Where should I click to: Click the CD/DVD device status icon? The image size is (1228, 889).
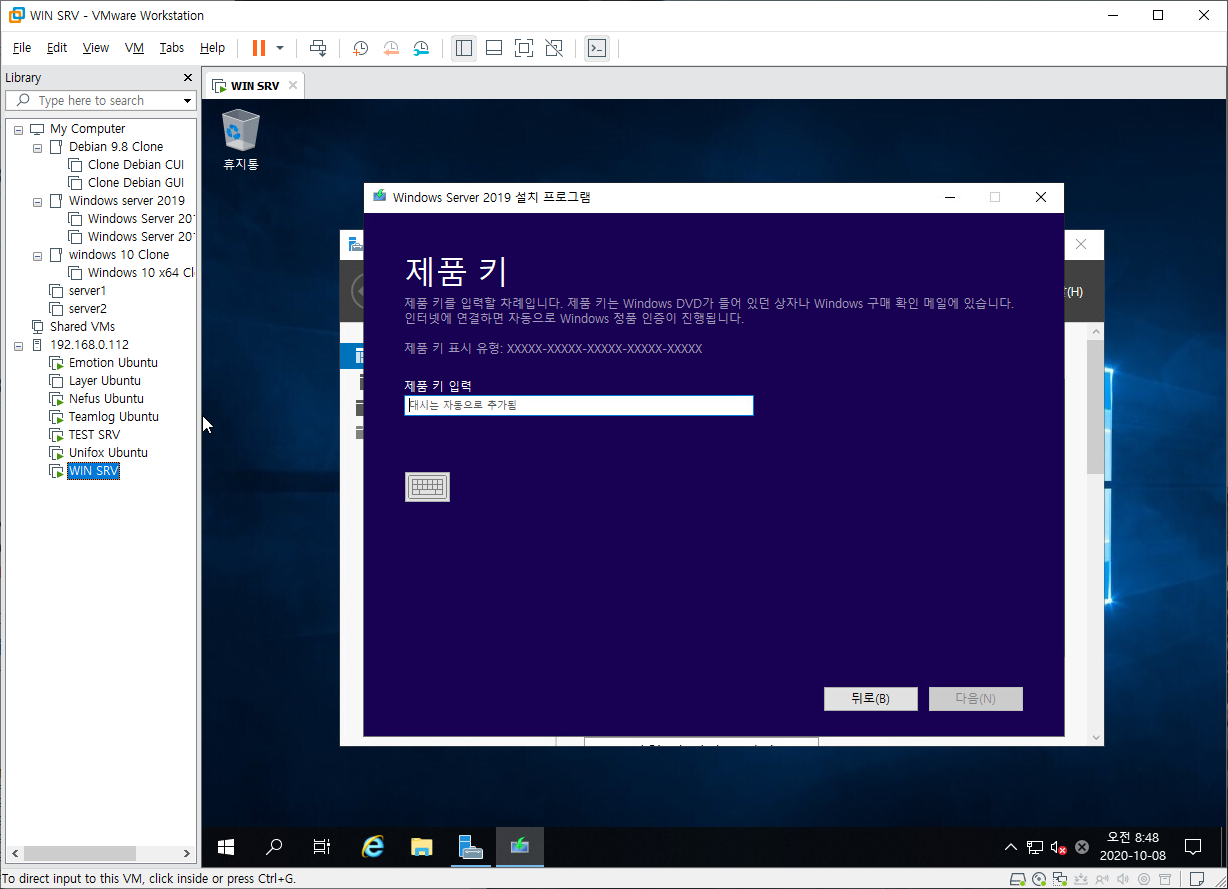[x=1039, y=880]
